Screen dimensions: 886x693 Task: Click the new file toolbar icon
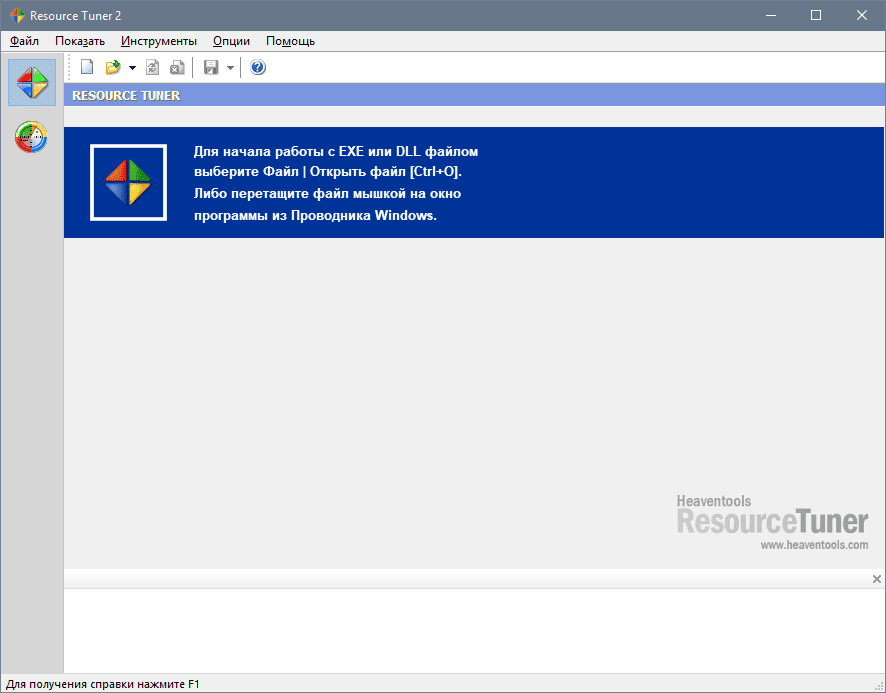[87, 68]
